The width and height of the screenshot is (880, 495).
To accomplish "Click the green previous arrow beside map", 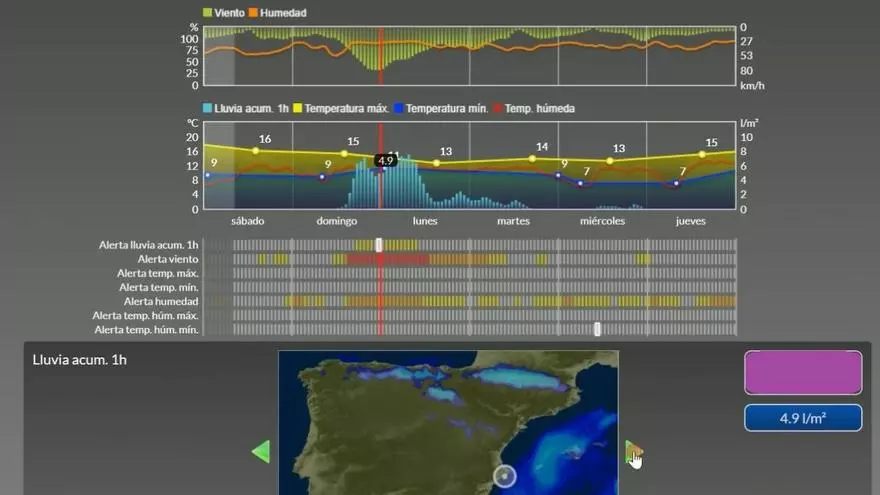I will 260,452.
